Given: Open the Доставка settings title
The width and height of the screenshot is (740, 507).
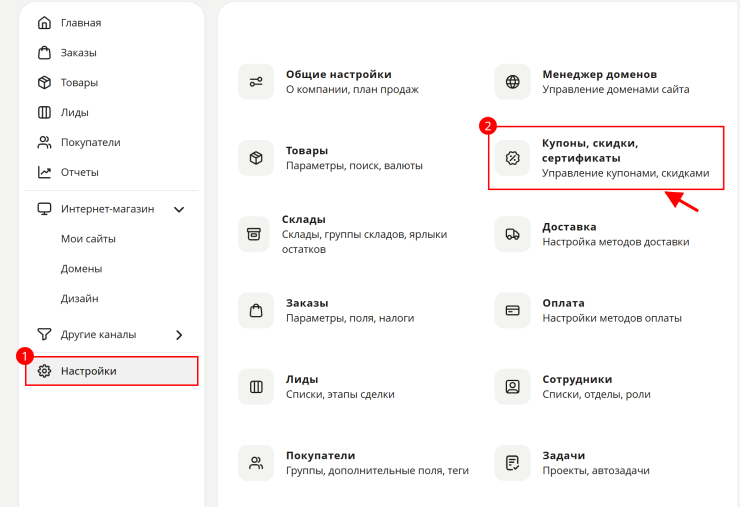Looking at the screenshot, I should click(569, 227).
